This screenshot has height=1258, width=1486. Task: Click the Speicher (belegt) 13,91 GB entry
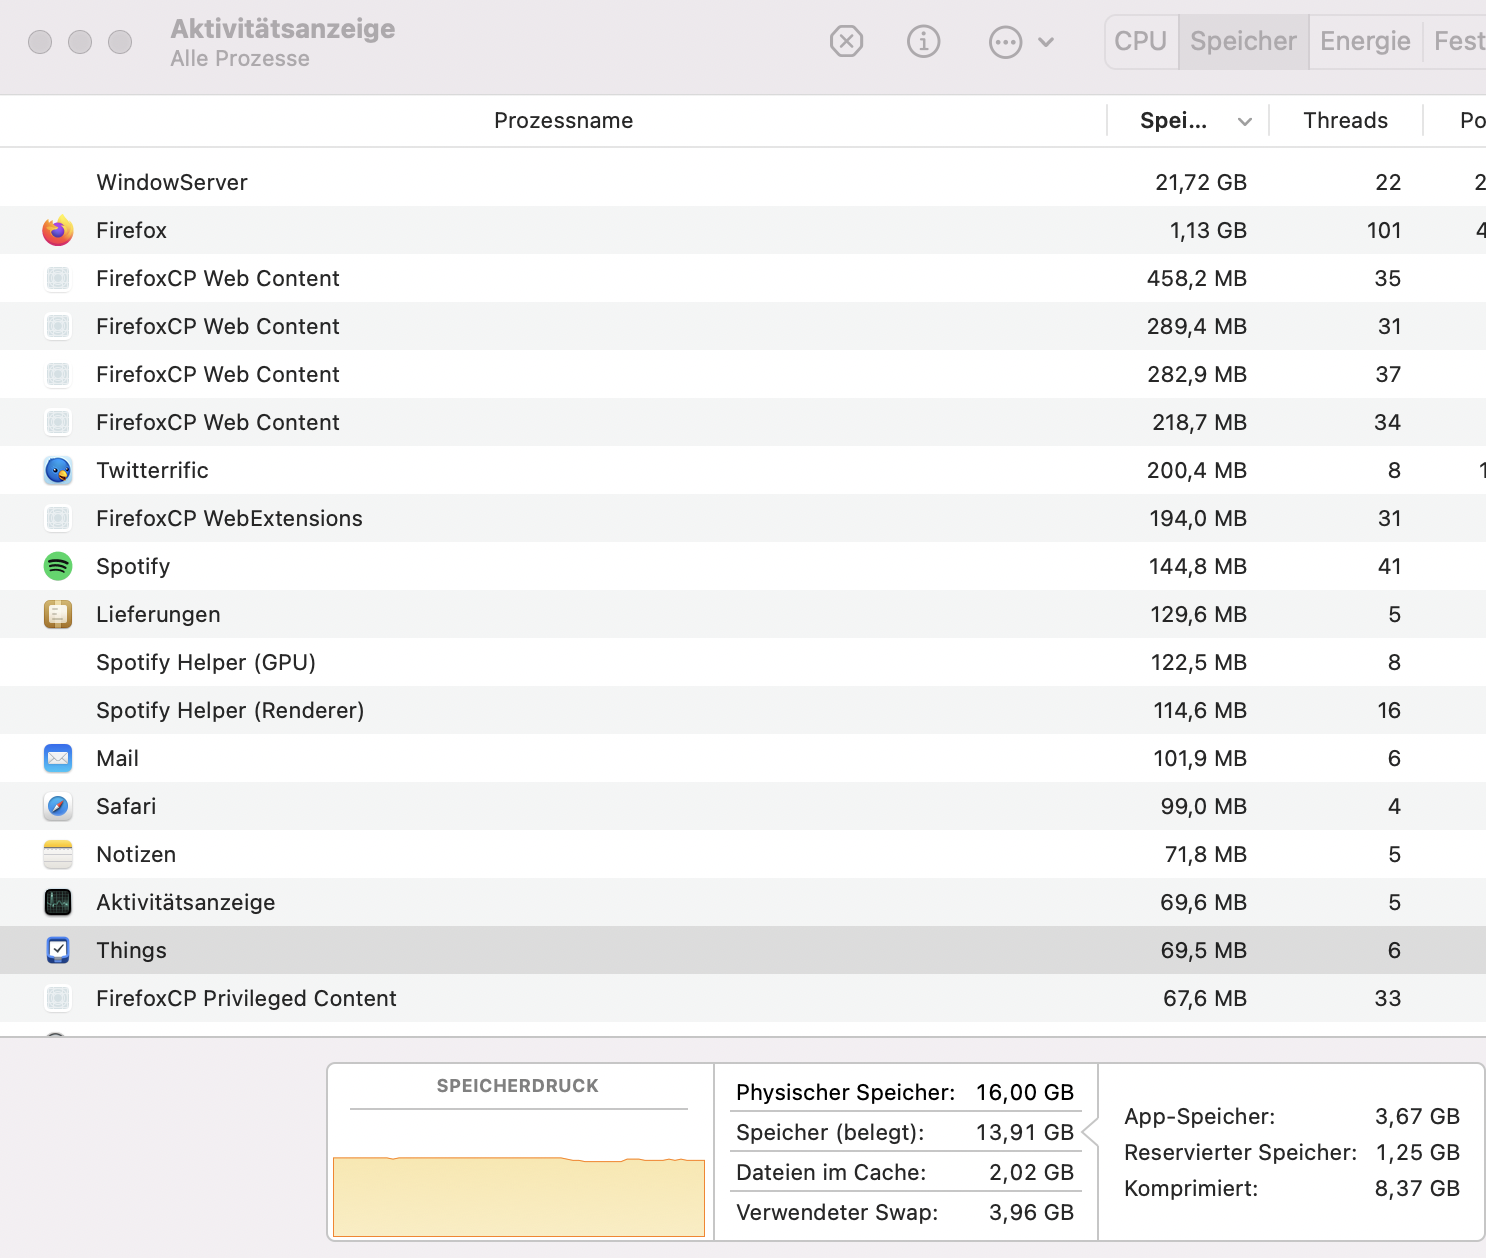[905, 1132]
